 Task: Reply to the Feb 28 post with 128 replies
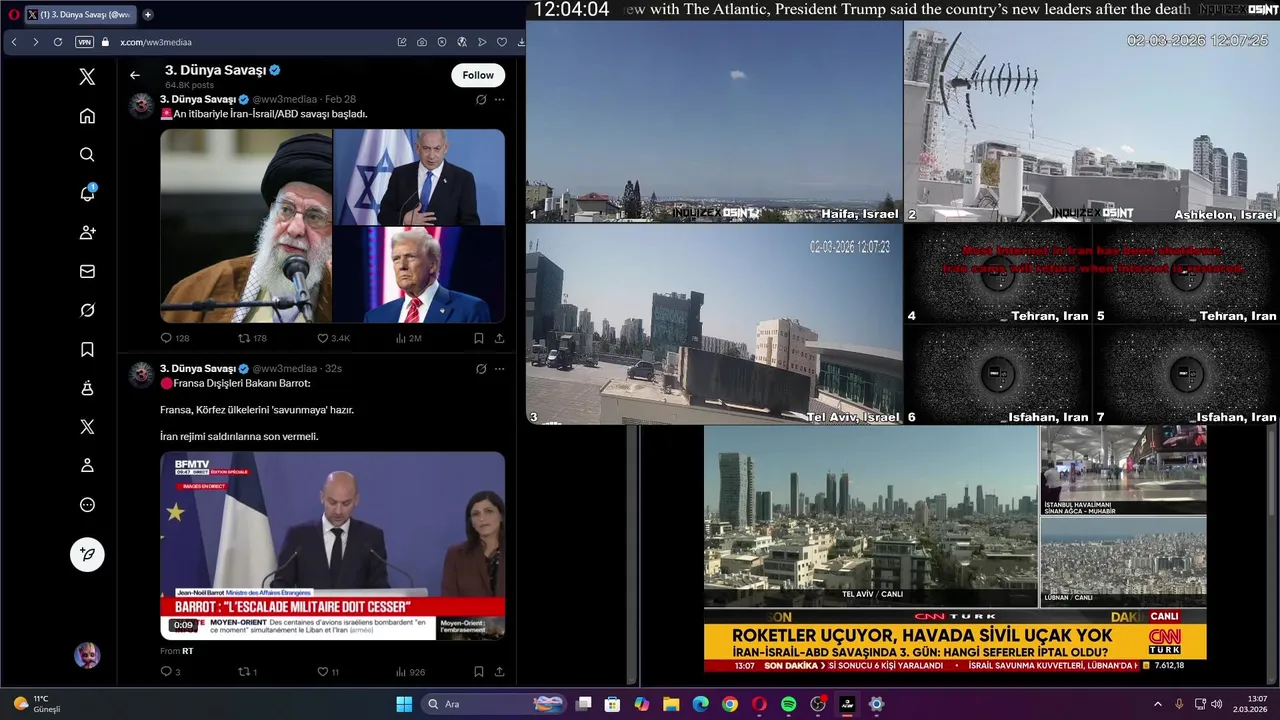click(x=175, y=338)
